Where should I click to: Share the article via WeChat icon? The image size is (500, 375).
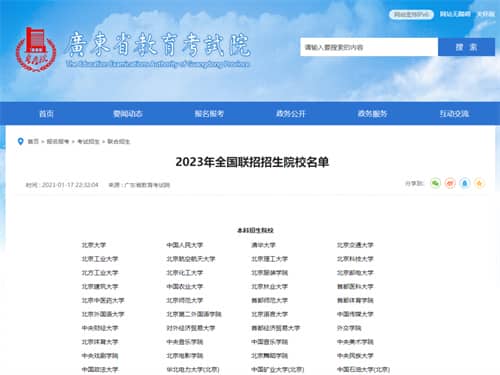pos(435,183)
